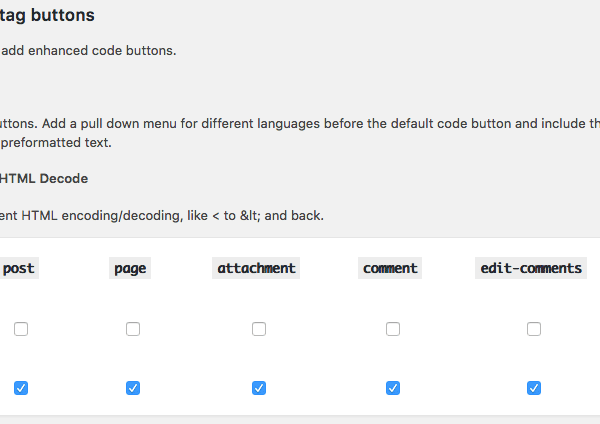The image size is (600, 424).
Task: Check the unchecked box under edit-comments column
Action: [x=534, y=329]
